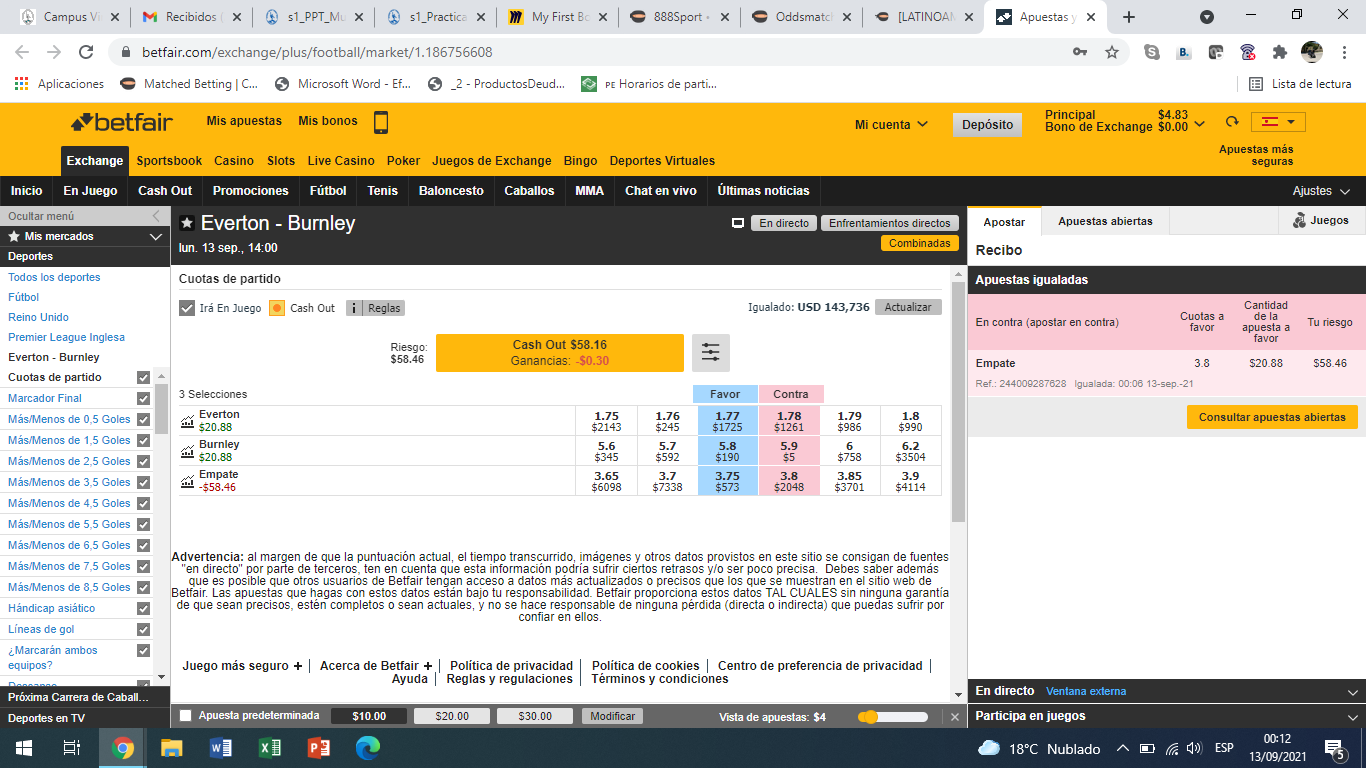Uncheck Más/Menos de 0,5 Goles checkbox
Image resolution: width=1366 pixels, height=768 pixels.
click(143, 419)
